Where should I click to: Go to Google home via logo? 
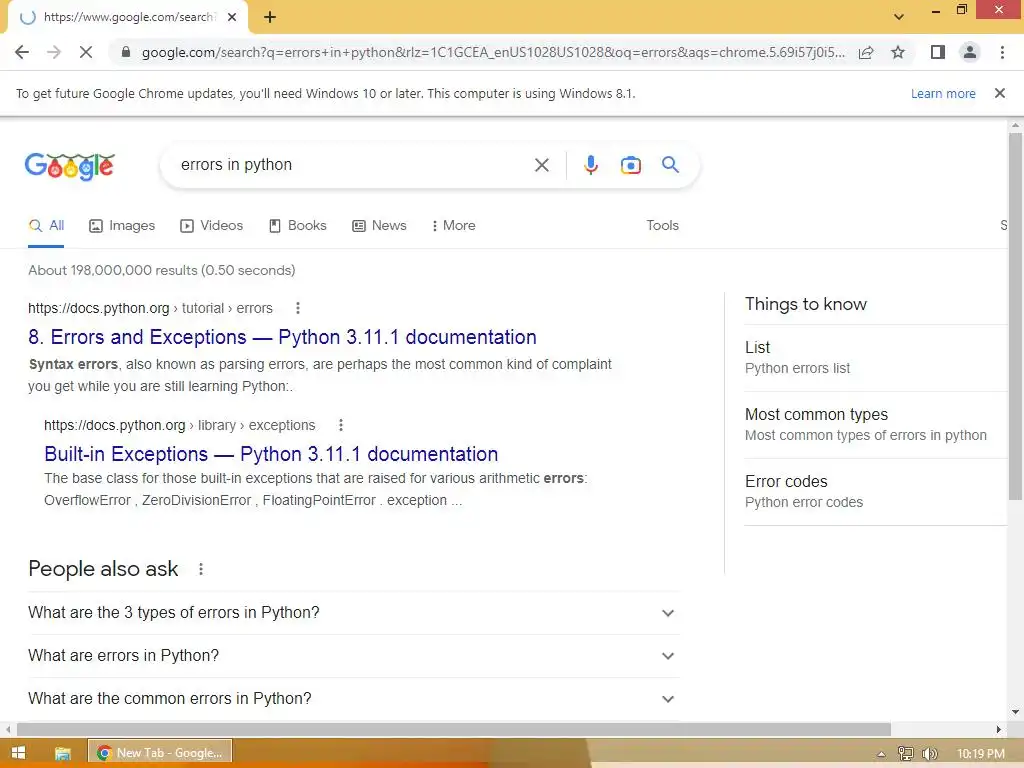(x=70, y=166)
